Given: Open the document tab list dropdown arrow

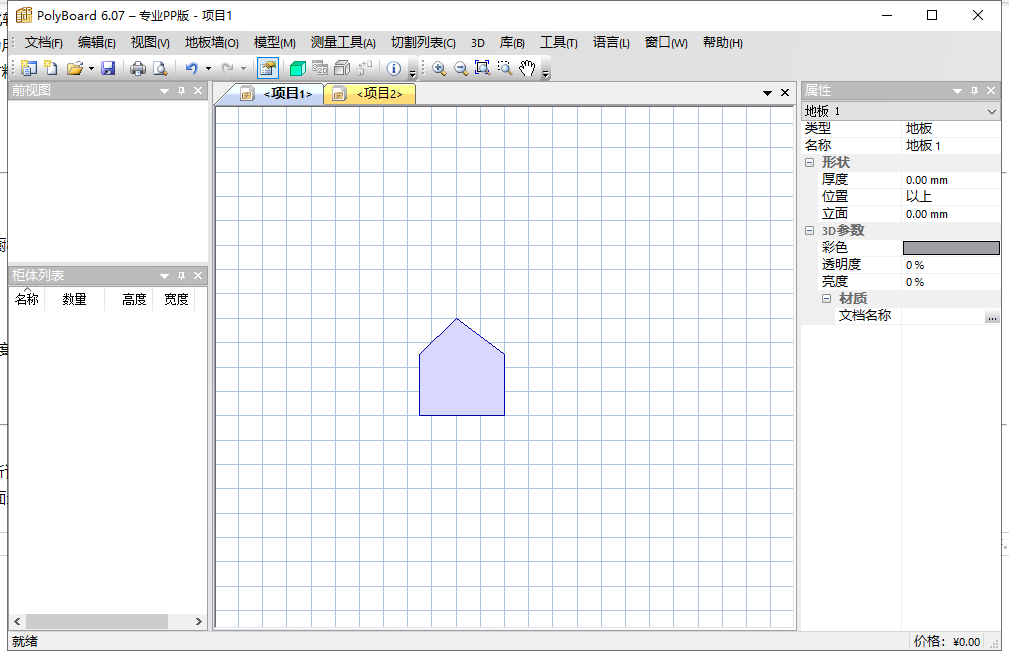Looking at the screenshot, I should click(767, 93).
